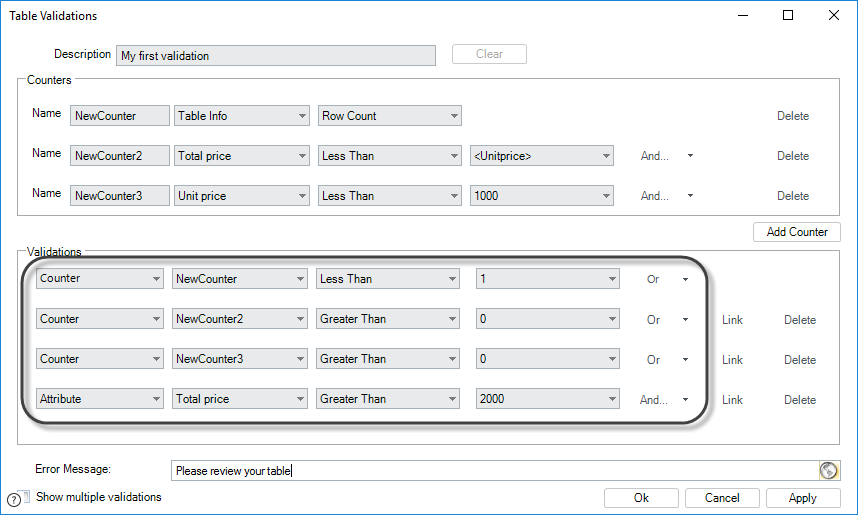This screenshot has width=858, height=515.
Task: Click the NewCounter2 name field
Action: pos(120,155)
